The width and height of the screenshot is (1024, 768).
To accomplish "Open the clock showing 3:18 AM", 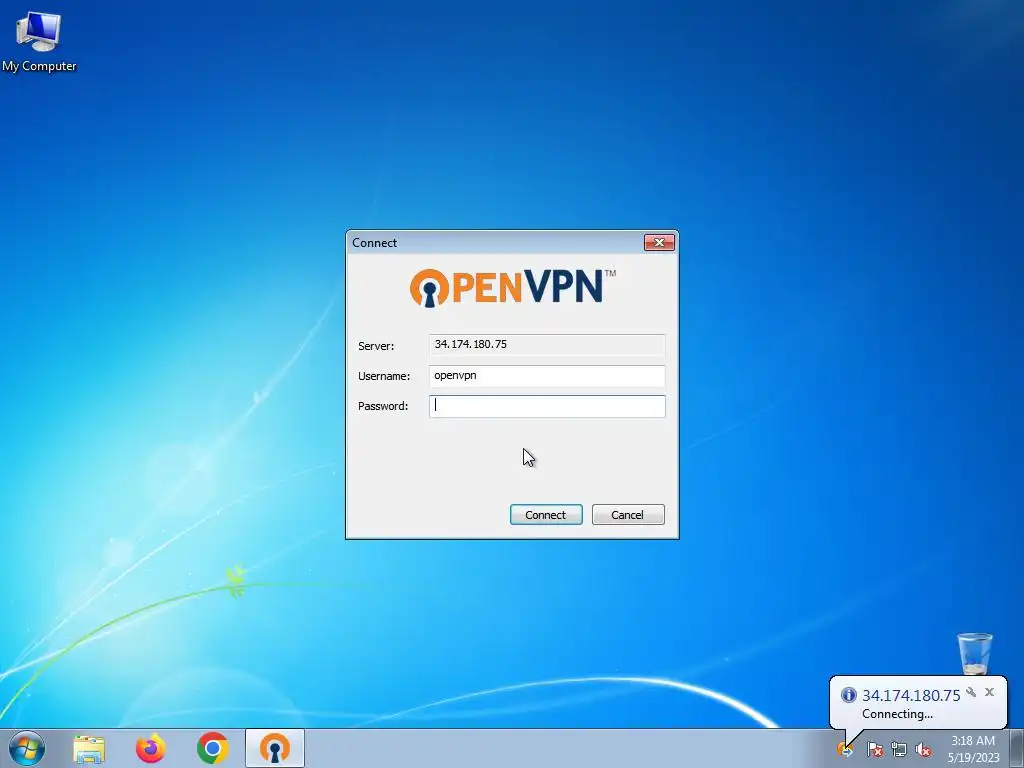I will pos(973,749).
